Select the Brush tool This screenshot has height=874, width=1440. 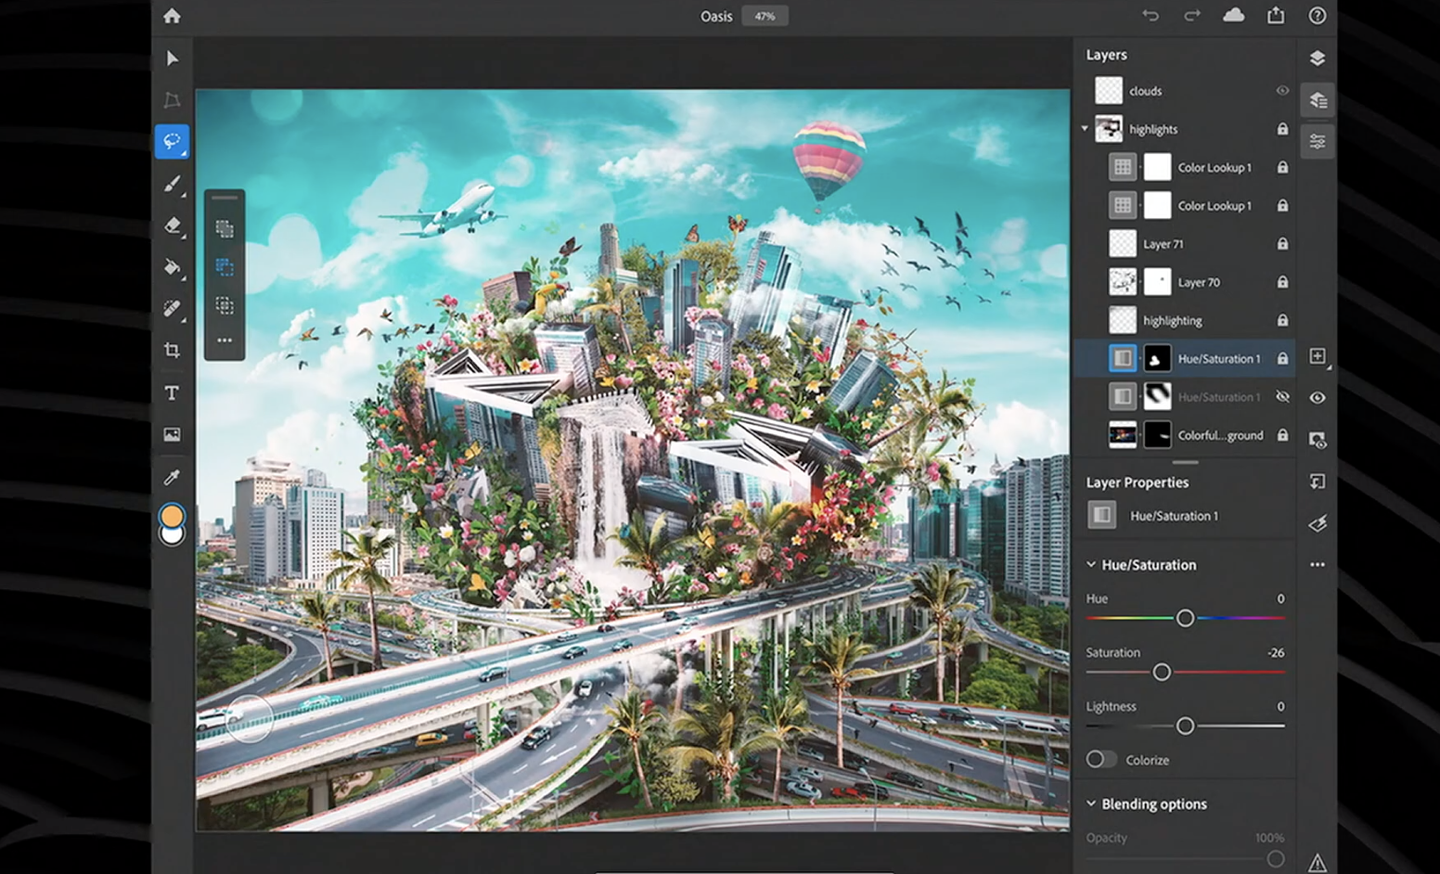(171, 183)
